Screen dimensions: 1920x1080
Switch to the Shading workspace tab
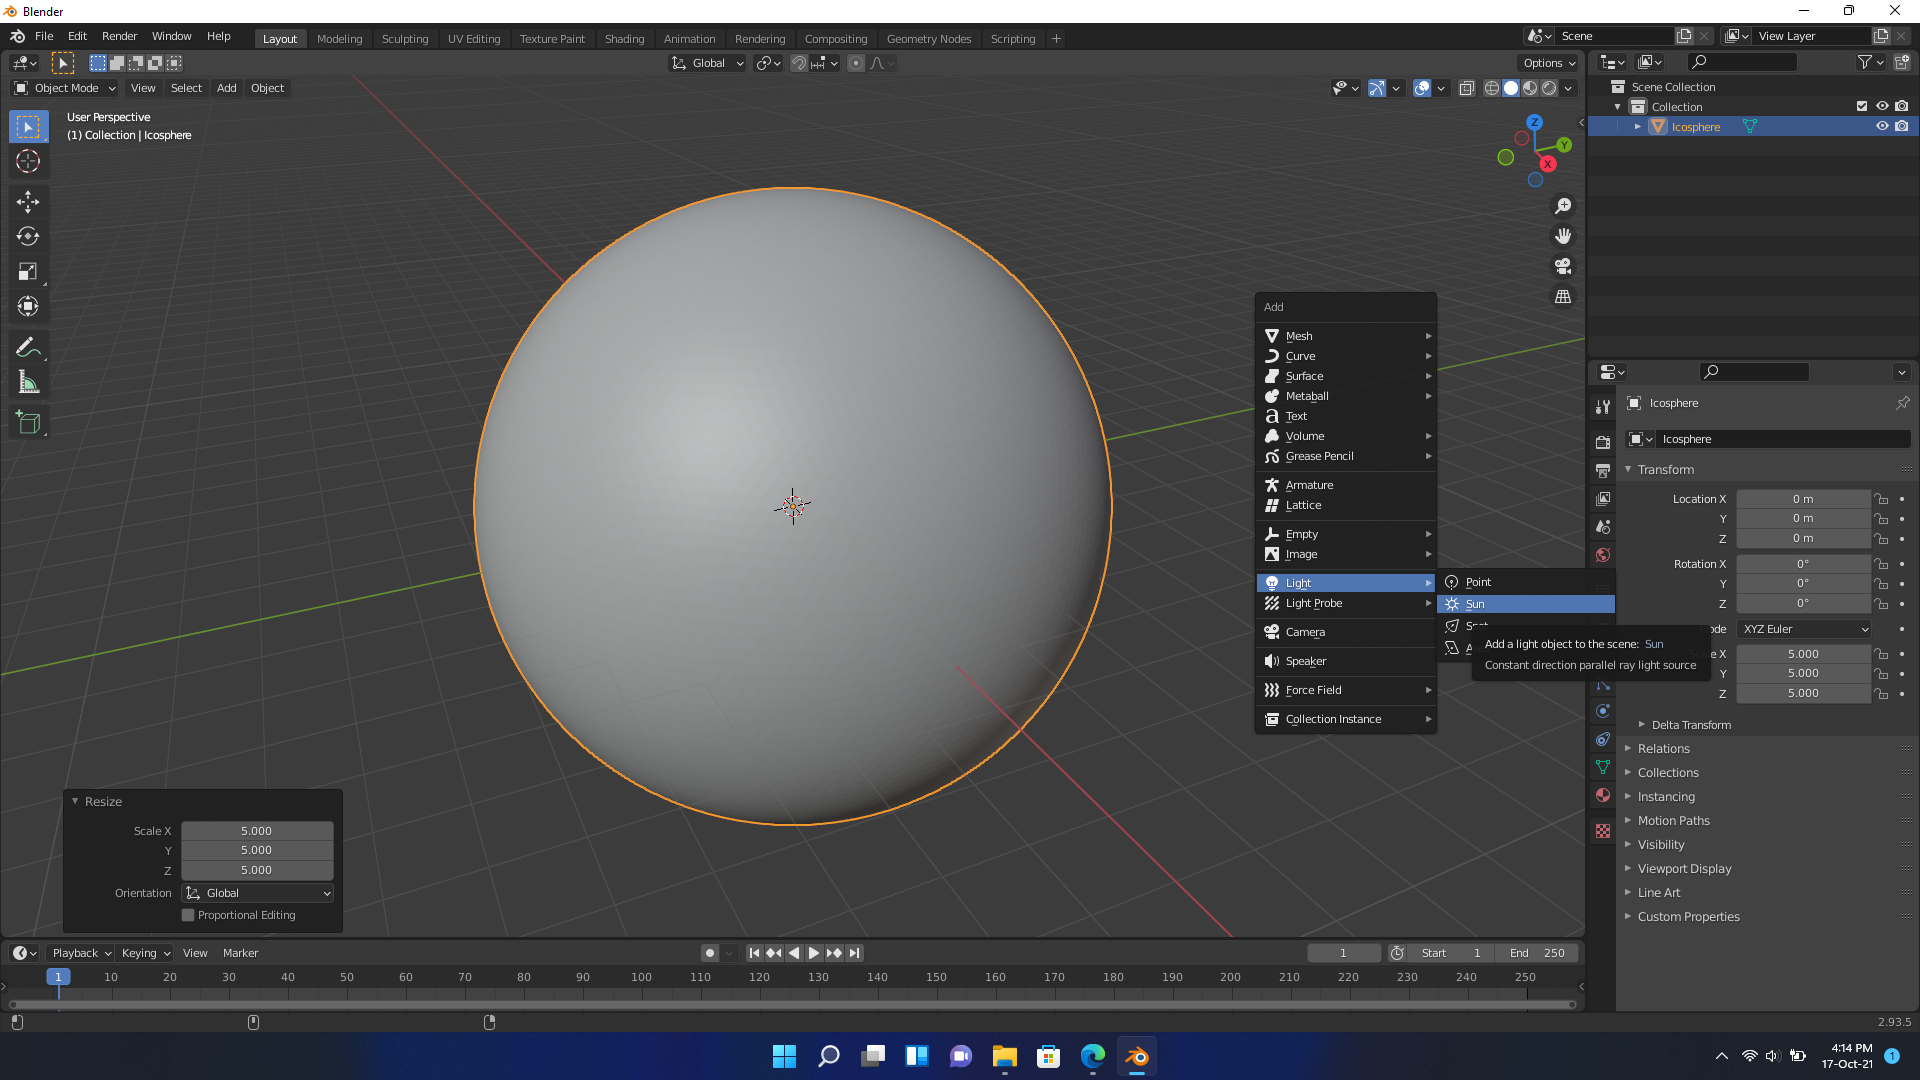coord(624,39)
